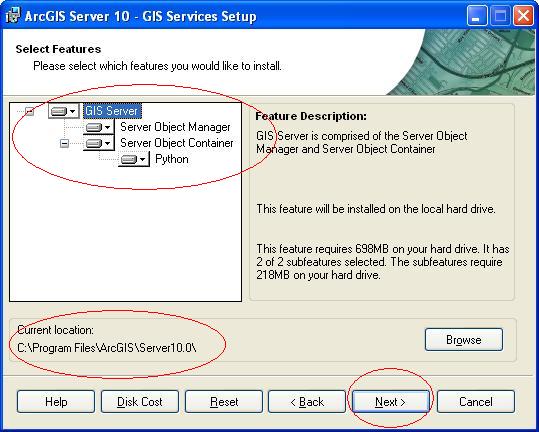
Task: Click the Browse button
Action: tap(464, 340)
